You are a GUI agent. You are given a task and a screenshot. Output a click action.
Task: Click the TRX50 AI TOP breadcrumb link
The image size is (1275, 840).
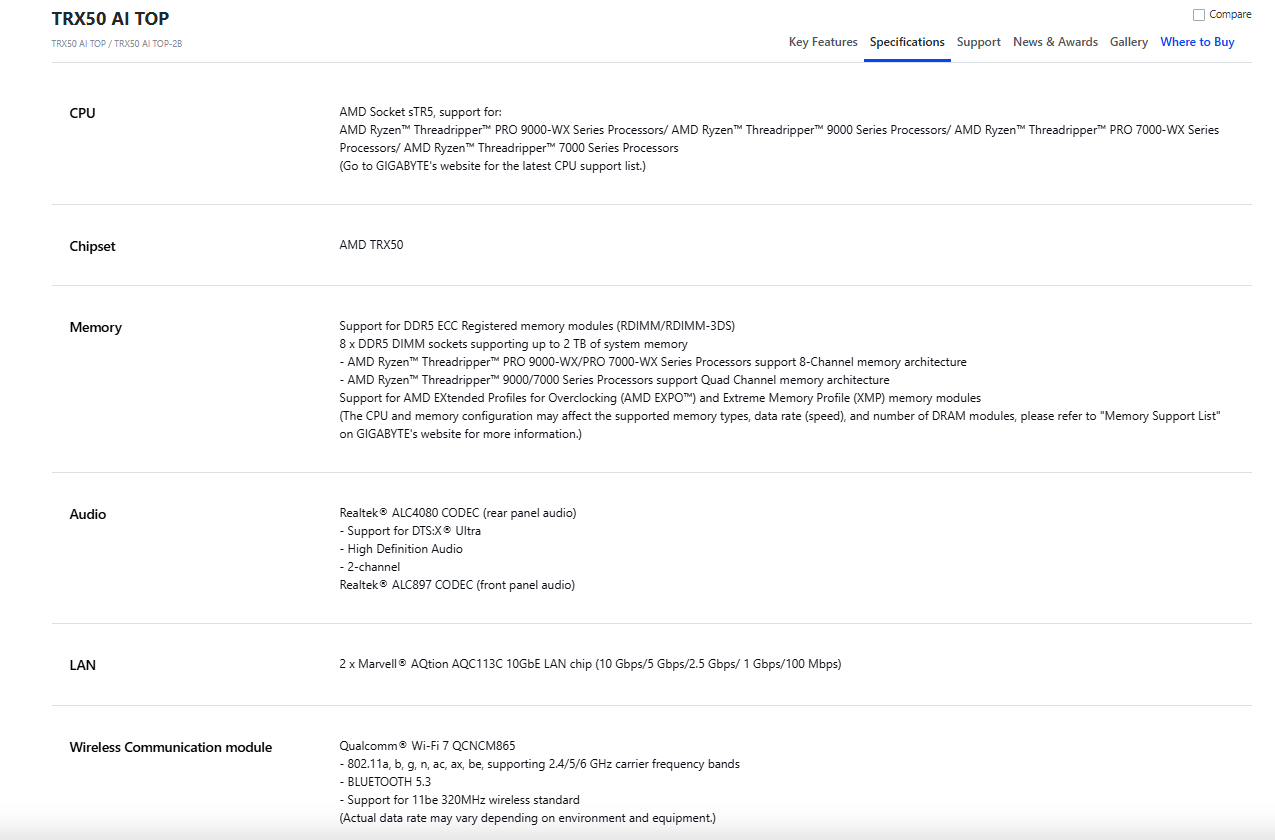(78, 44)
